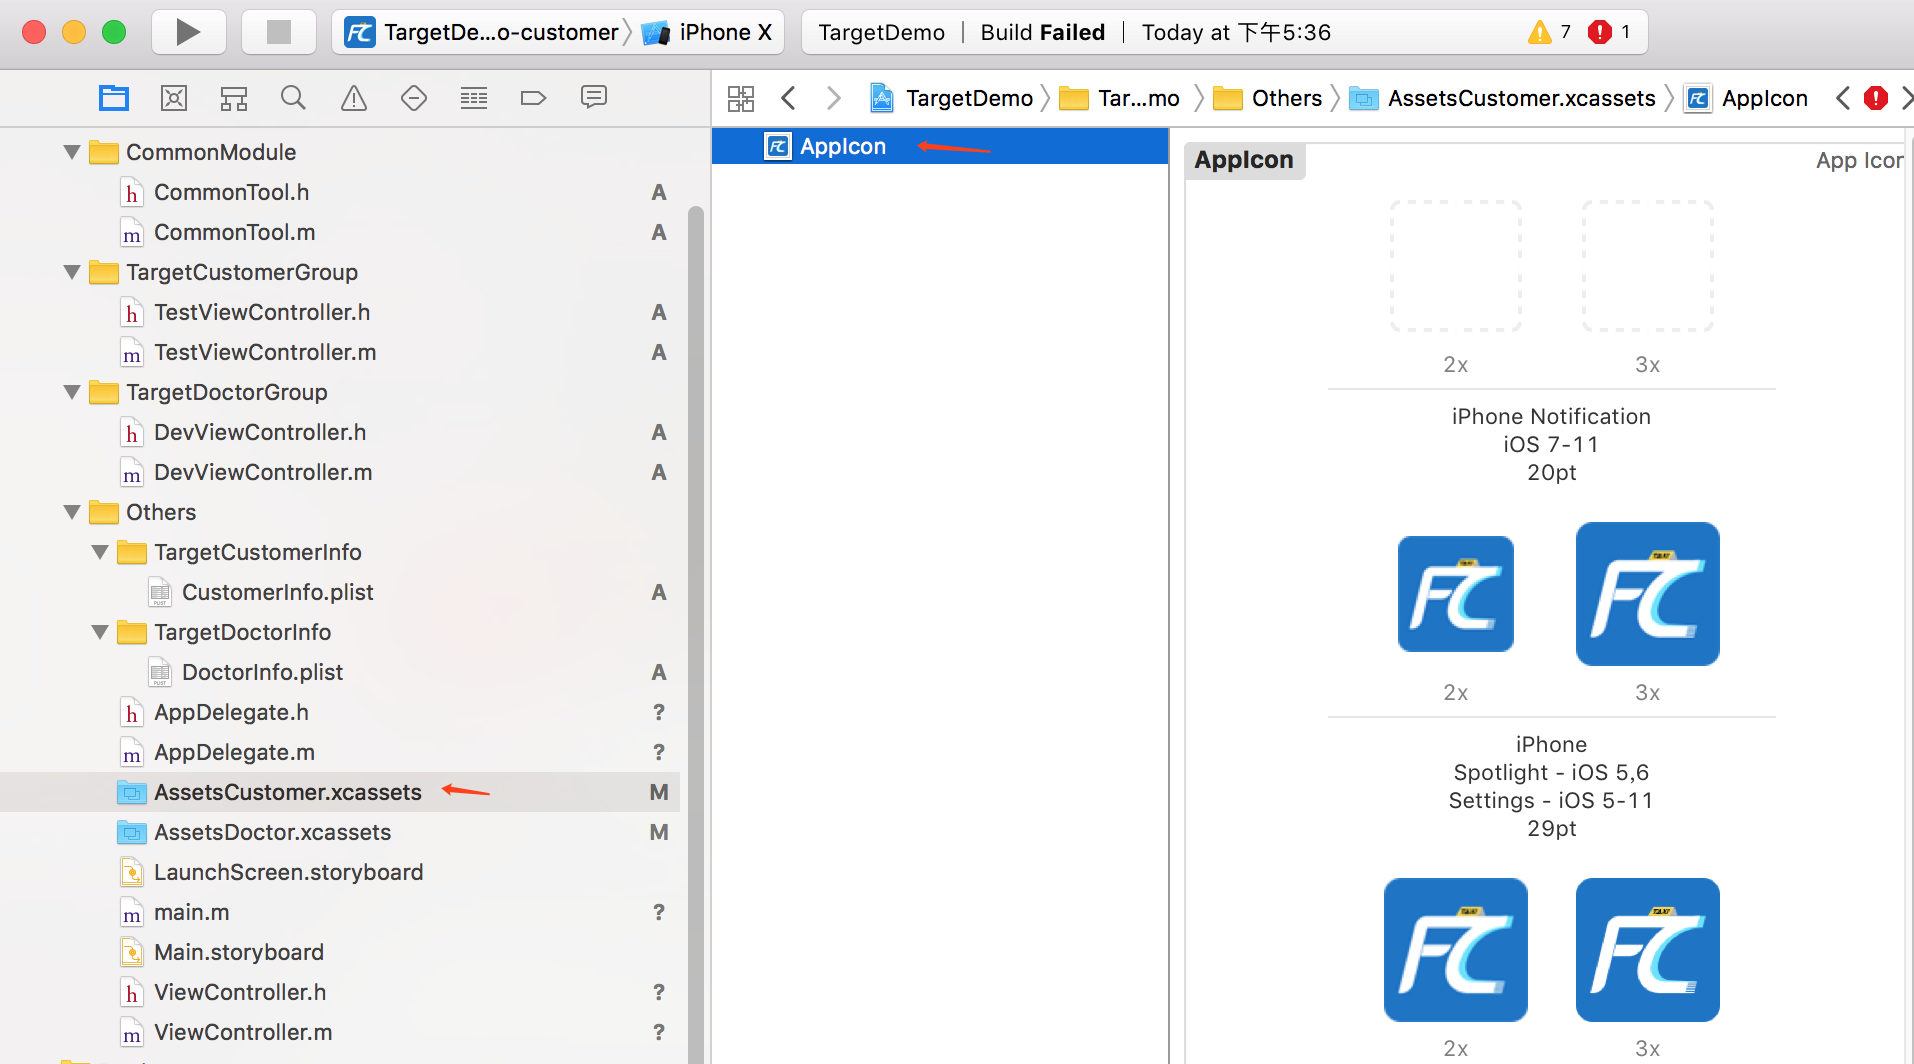Click AppIcon breadcrumb in jump bar
Screen dimensions: 1914x1064
tap(1747, 98)
